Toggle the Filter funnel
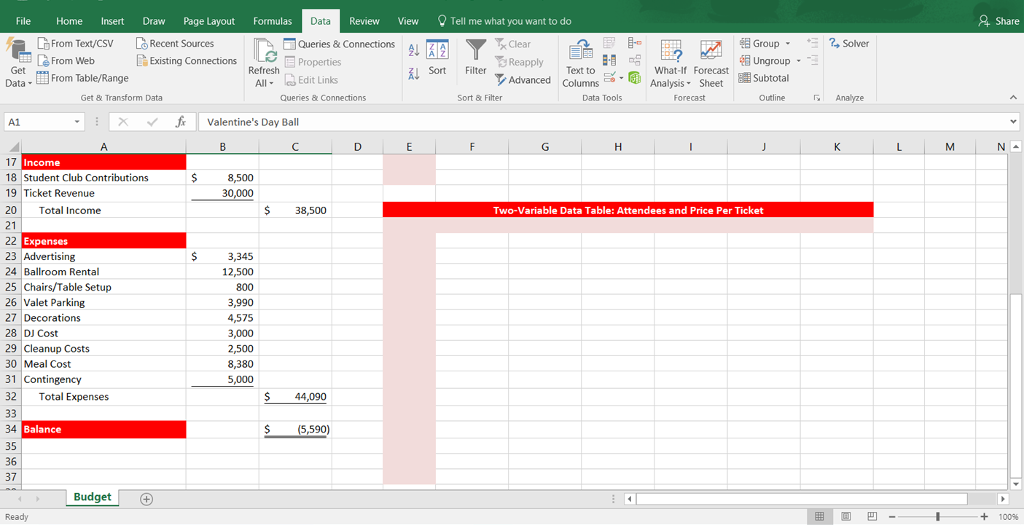The width and height of the screenshot is (1024, 525). (x=475, y=58)
